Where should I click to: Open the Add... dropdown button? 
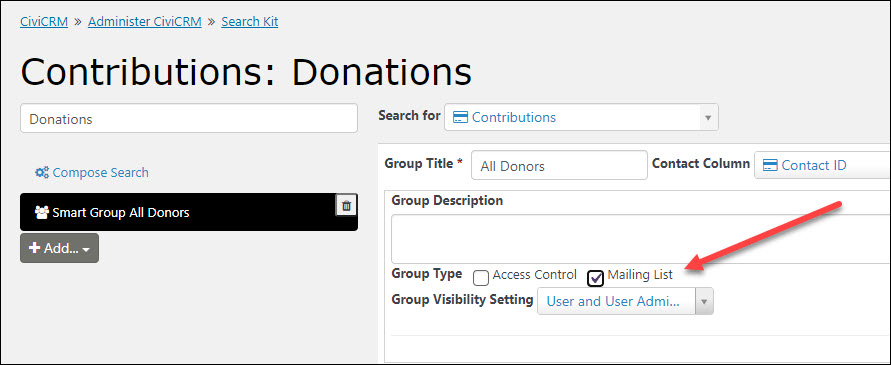tap(59, 248)
